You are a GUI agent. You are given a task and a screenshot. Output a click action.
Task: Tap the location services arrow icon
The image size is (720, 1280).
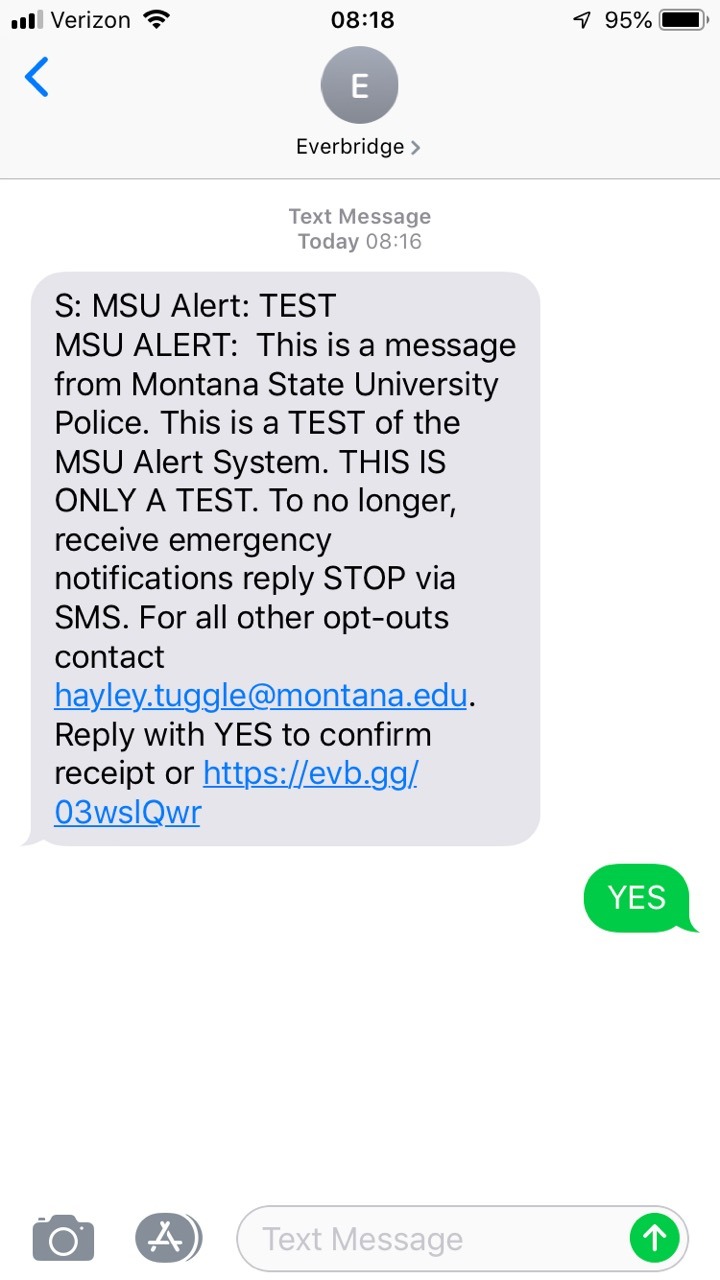click(x=582, y=20)
